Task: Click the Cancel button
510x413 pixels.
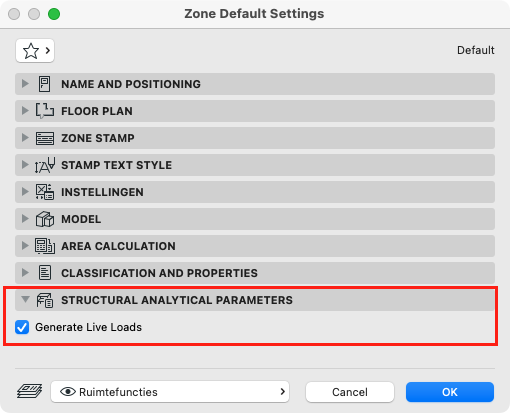Action: [350, 392]
